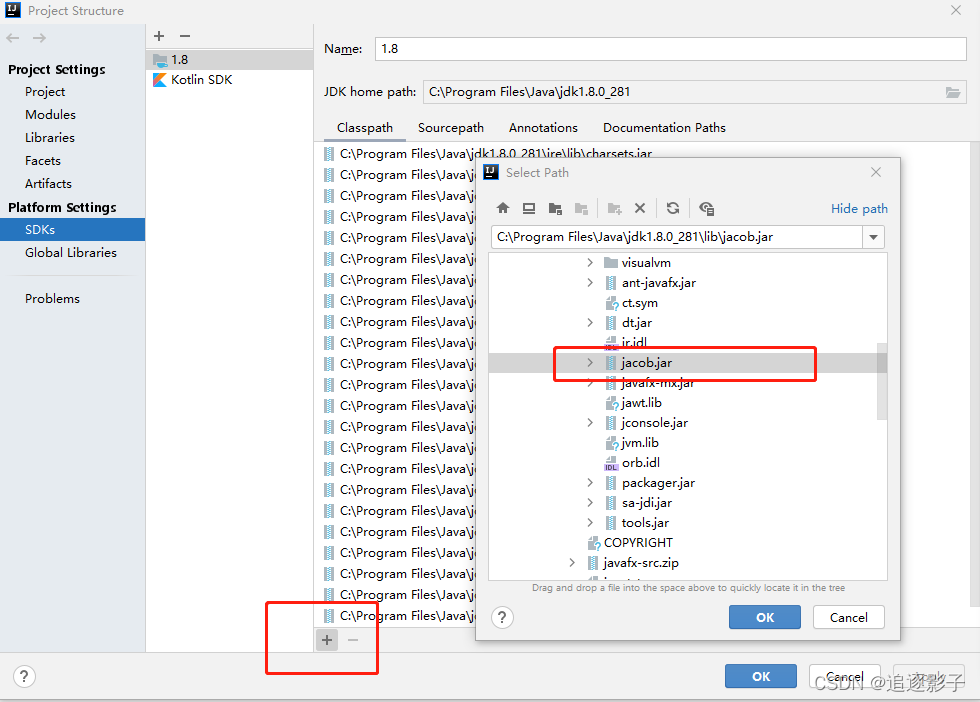Click the file tree vertical scrollbar
This screenshot has height=702, width=980.
tap(882, 381)
